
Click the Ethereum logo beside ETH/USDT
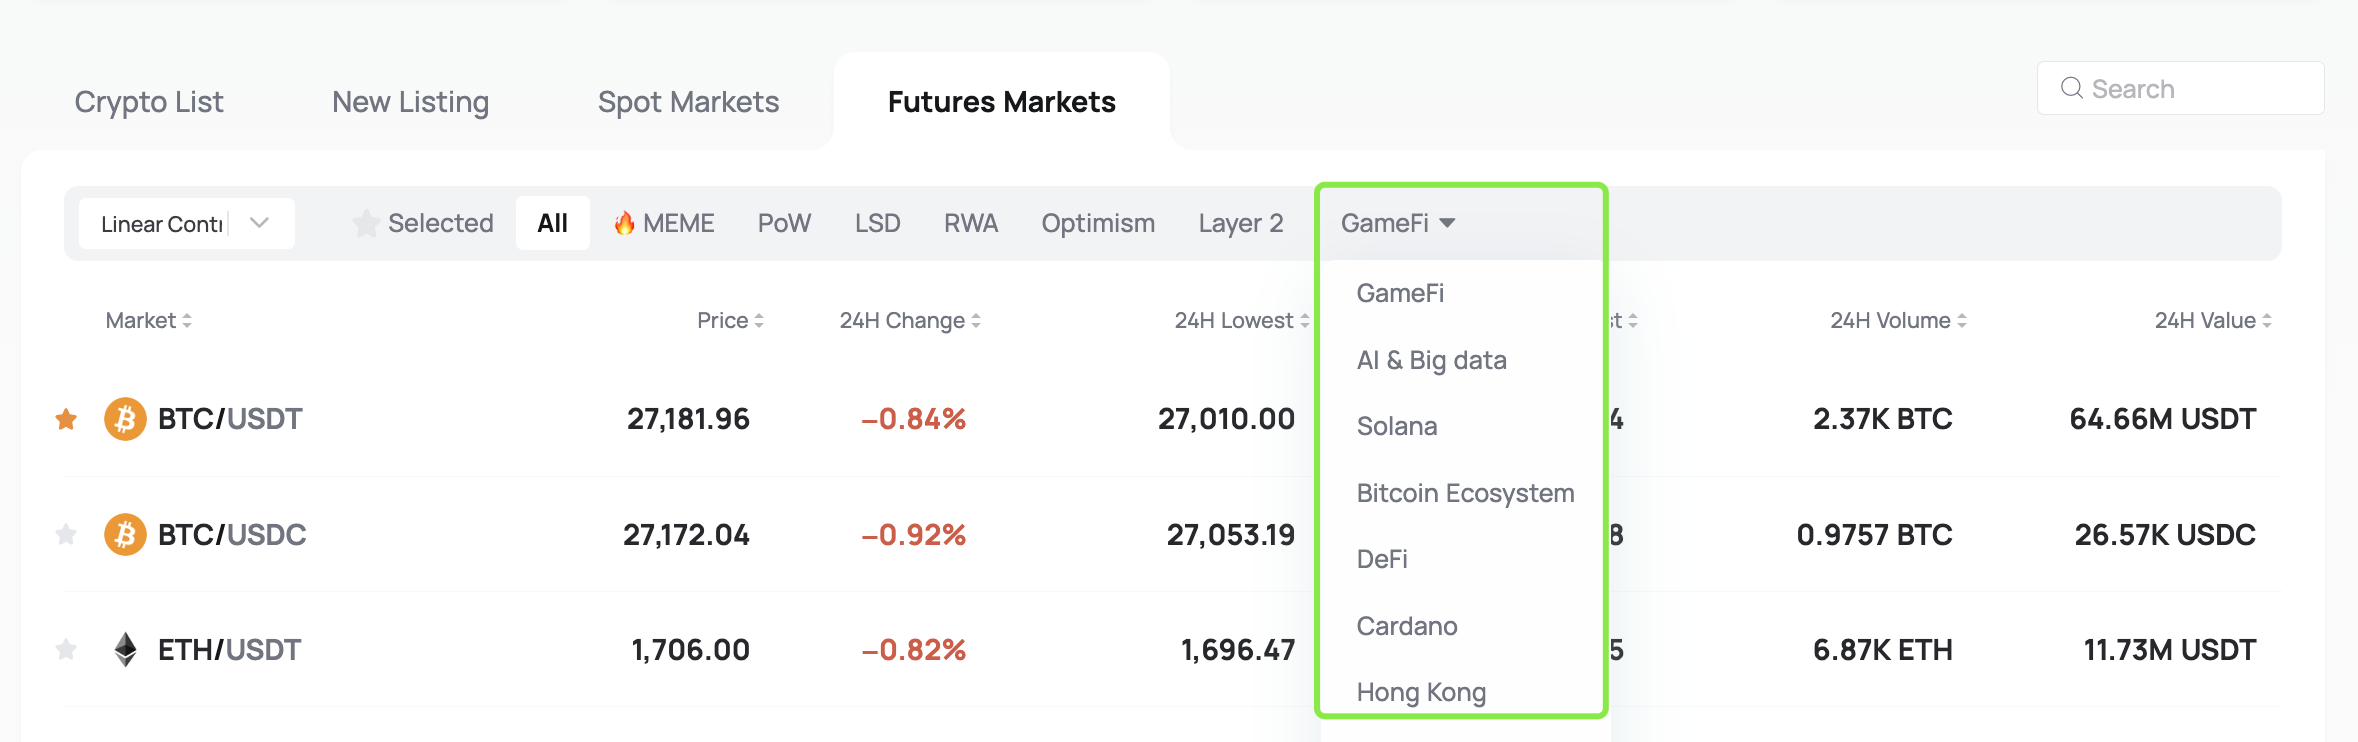click(125, 650)
